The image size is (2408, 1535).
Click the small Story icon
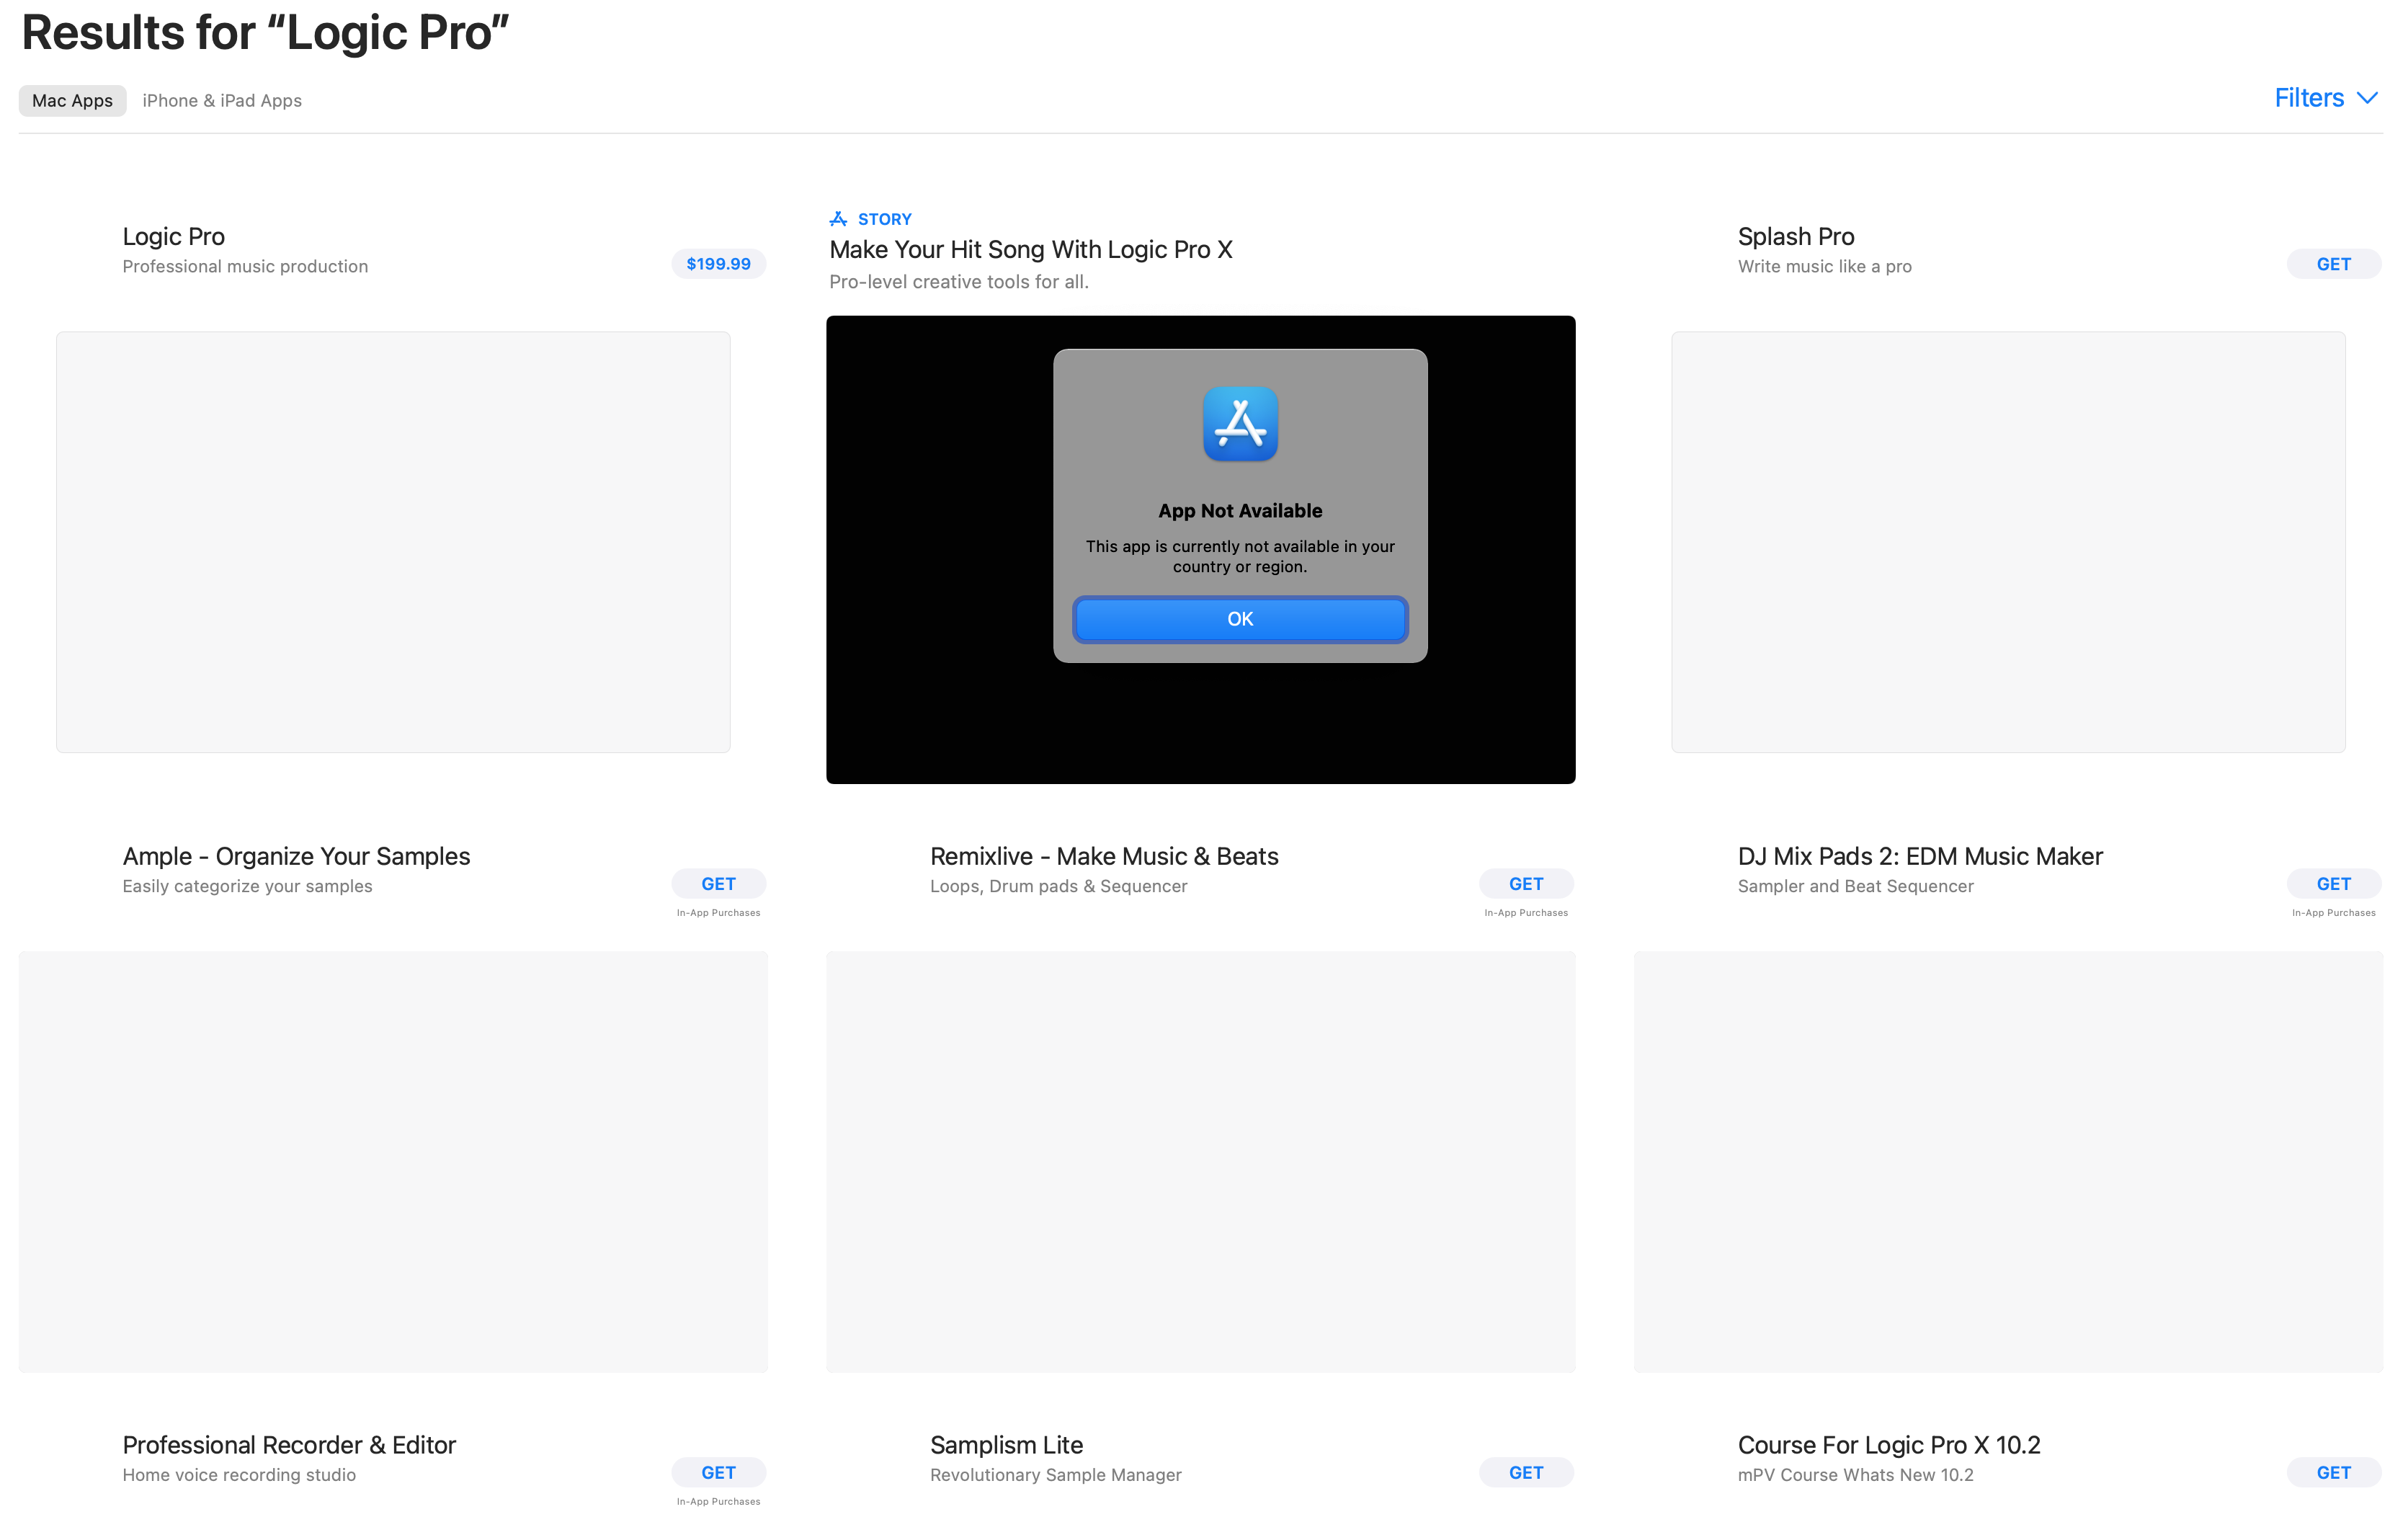(x=838, y=219)
